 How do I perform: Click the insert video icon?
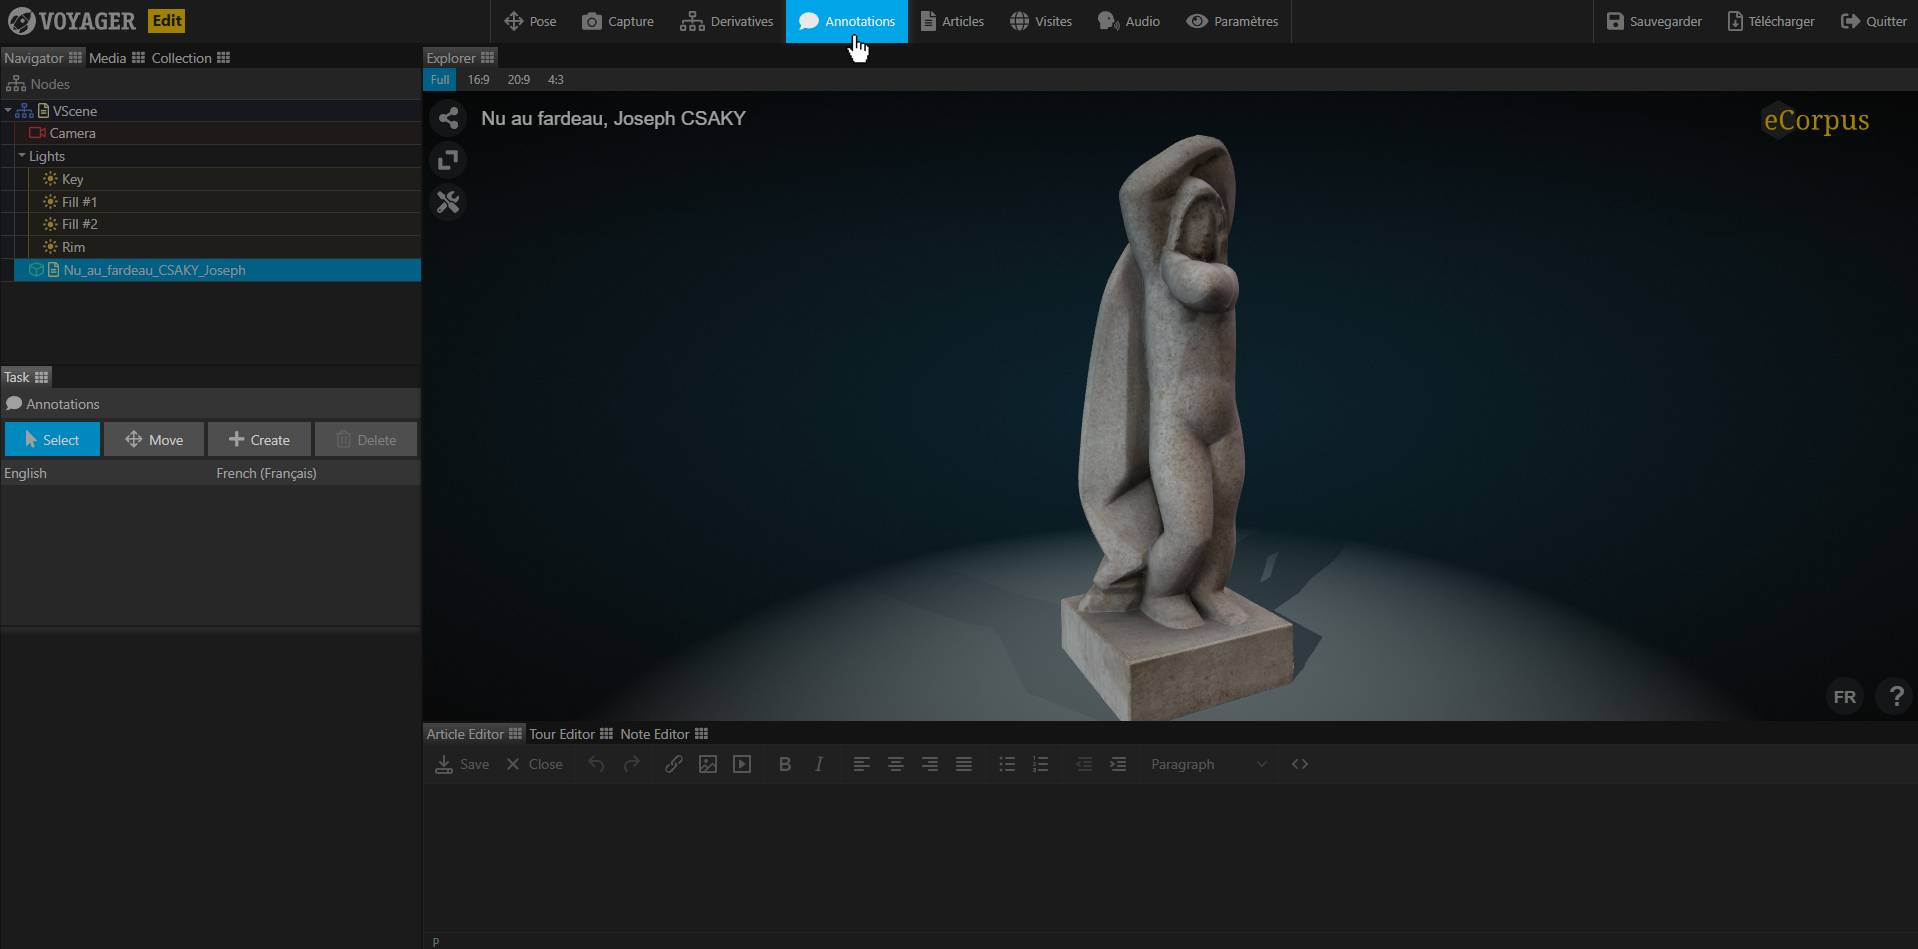(742, 764)
